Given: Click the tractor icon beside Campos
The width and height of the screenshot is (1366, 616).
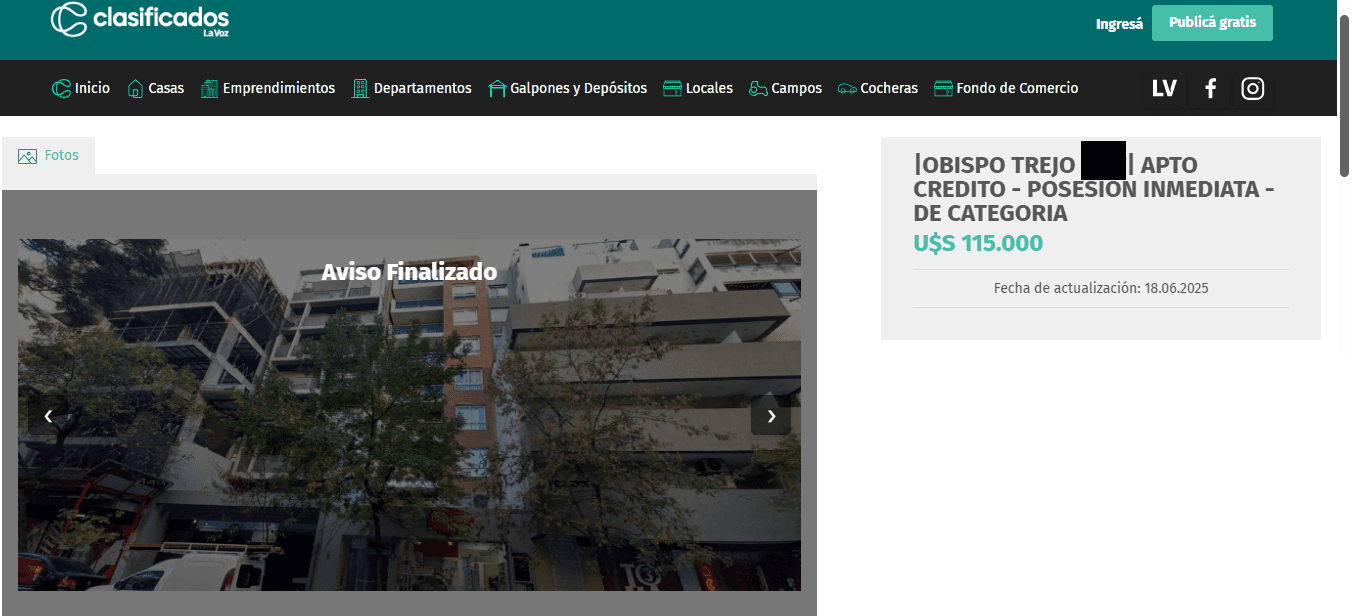Looking at the screenshot, I should [x=758, y=89].
